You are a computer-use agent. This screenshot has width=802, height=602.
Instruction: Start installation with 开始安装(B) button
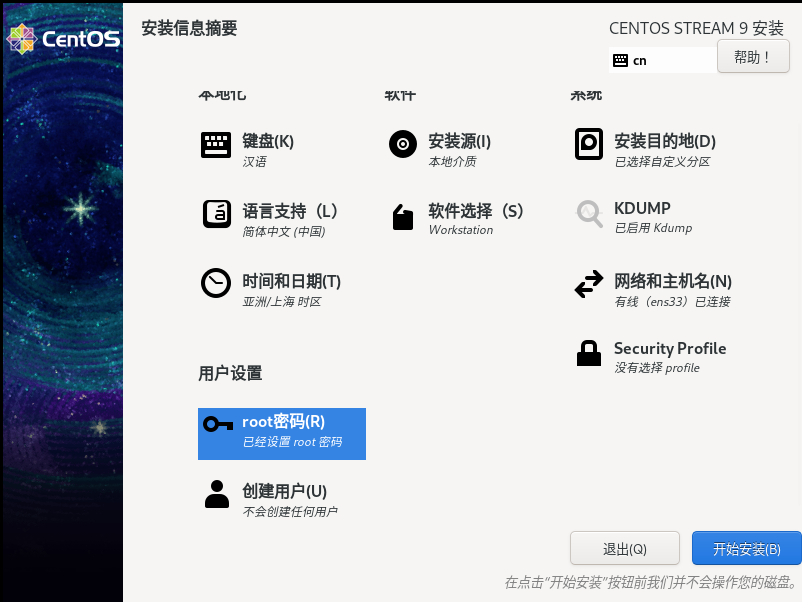(746, 548)
